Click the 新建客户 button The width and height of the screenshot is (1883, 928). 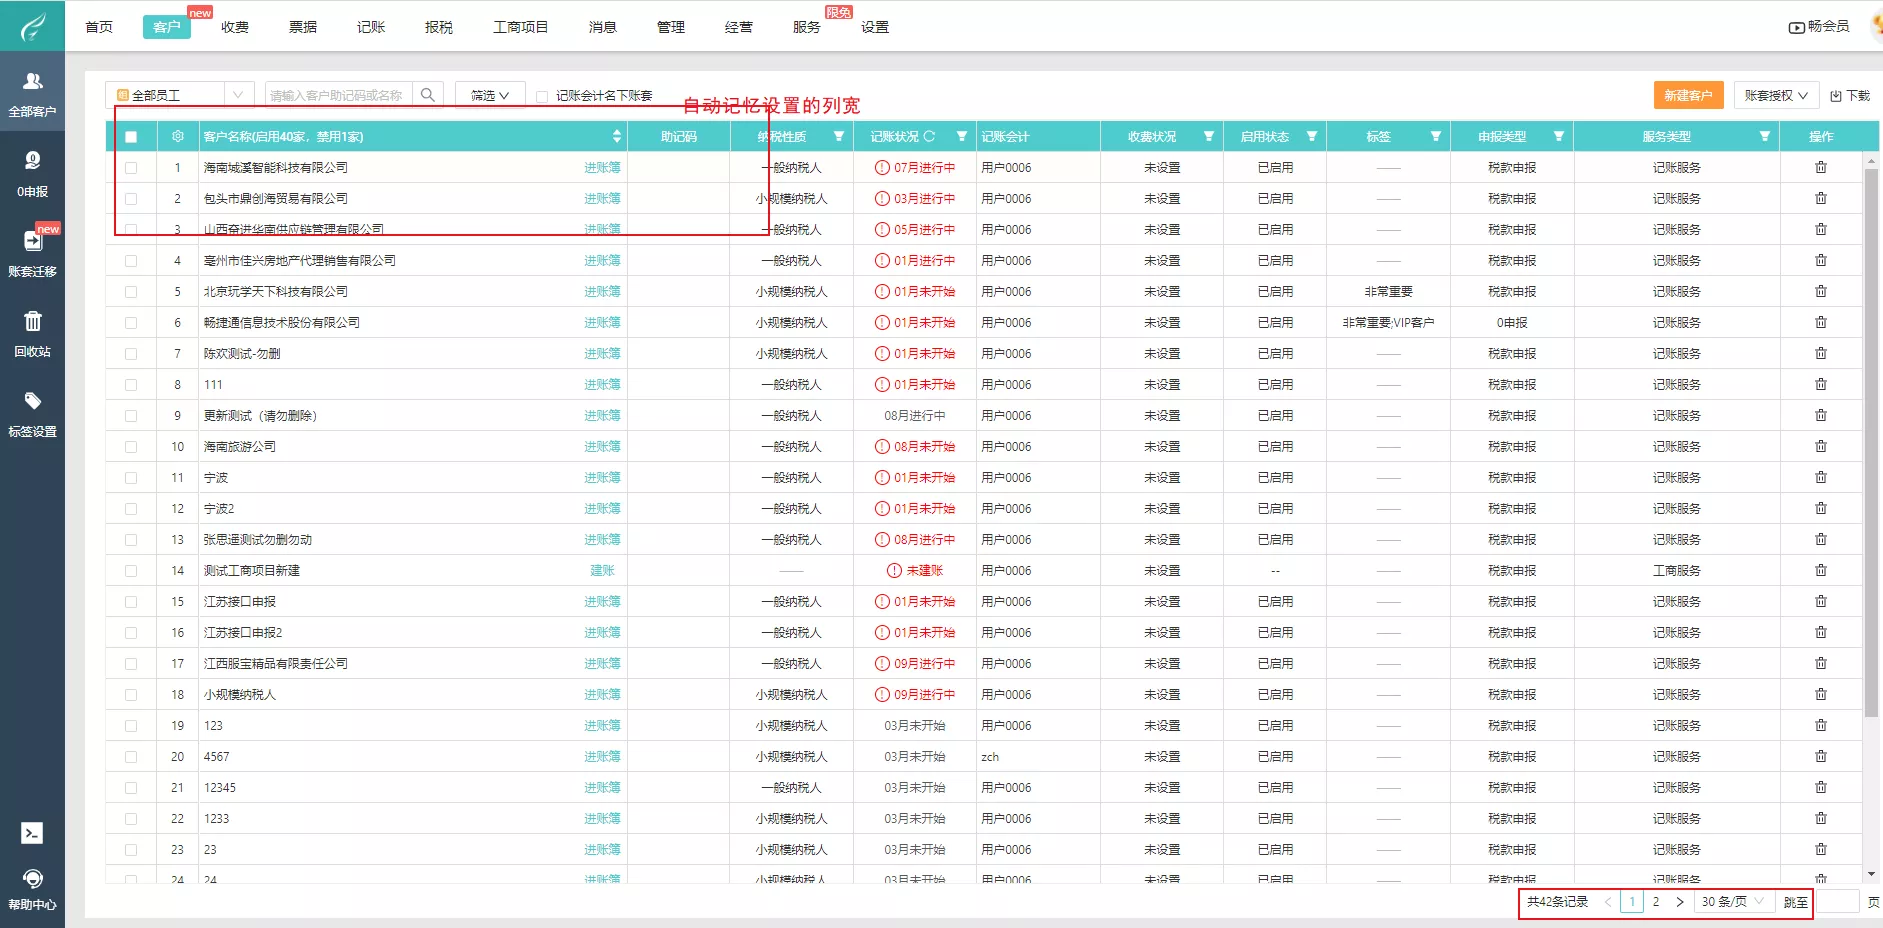tap(1688, 95)
